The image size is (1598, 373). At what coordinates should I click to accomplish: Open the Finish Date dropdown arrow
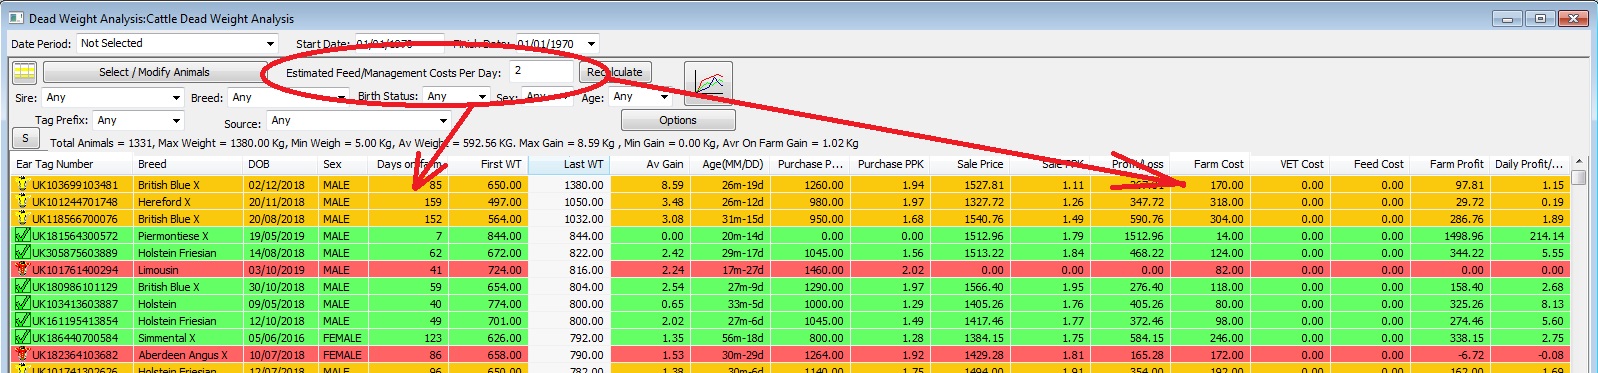591,43
